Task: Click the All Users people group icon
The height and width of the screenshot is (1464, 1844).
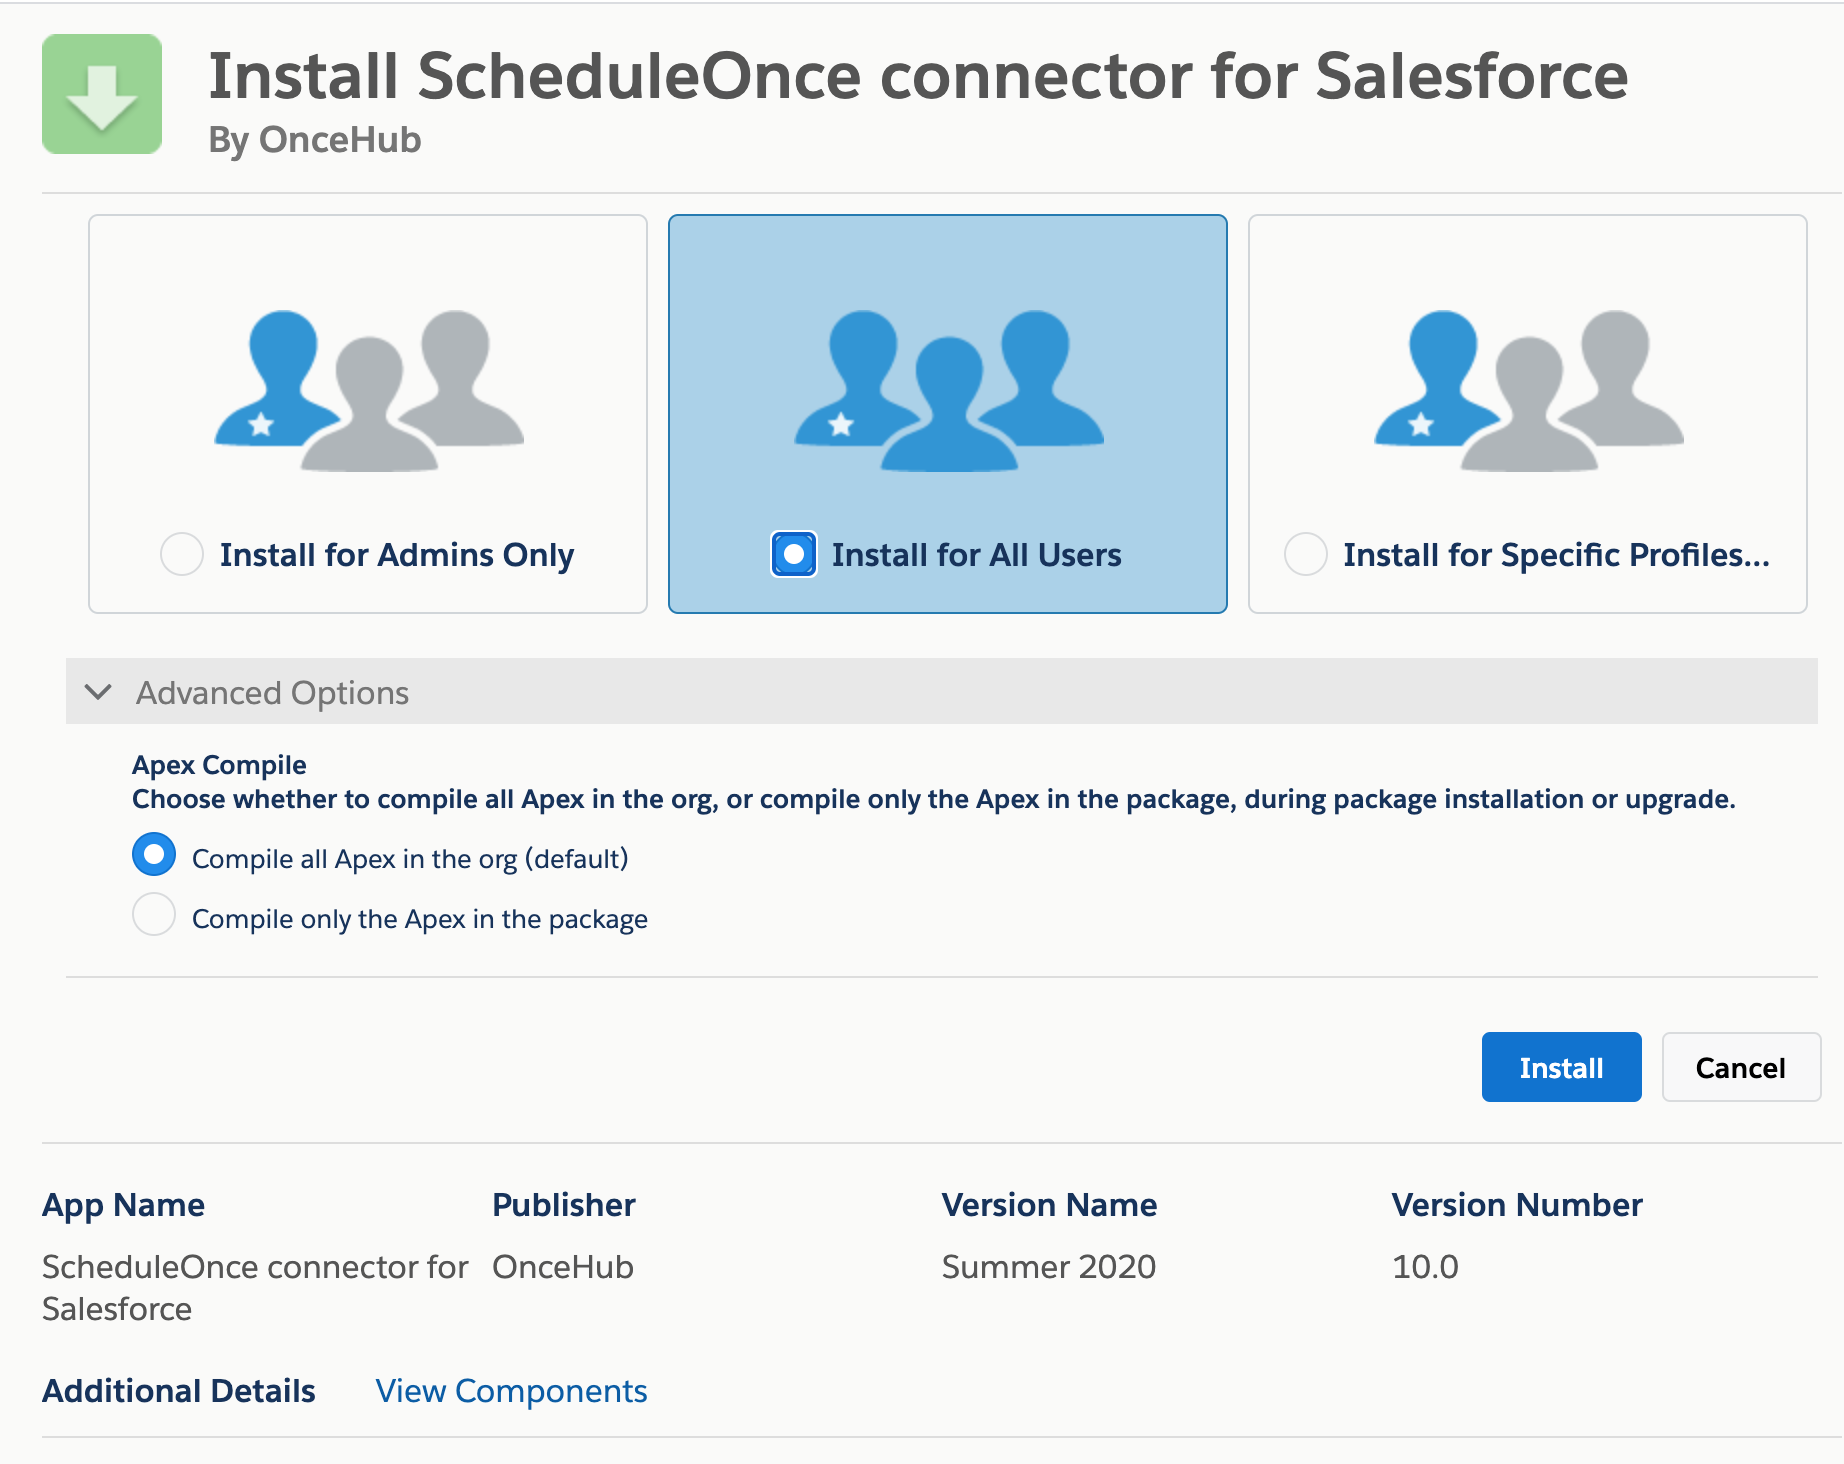Action: (948, 390)
